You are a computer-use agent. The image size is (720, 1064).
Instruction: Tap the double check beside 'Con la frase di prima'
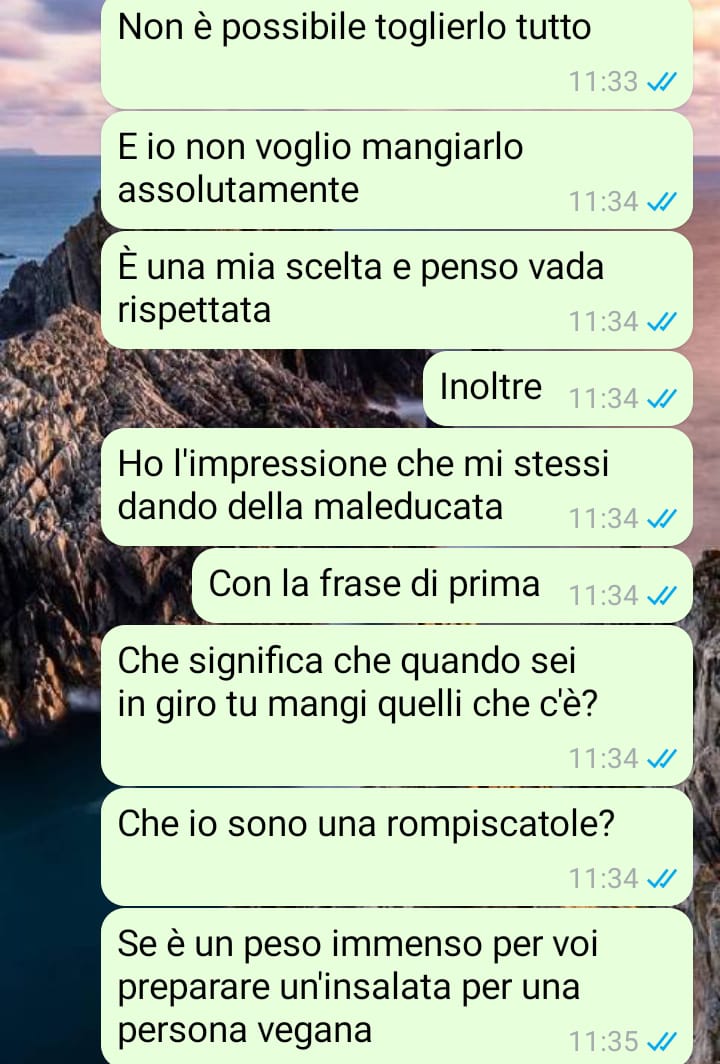pos(662,596)
